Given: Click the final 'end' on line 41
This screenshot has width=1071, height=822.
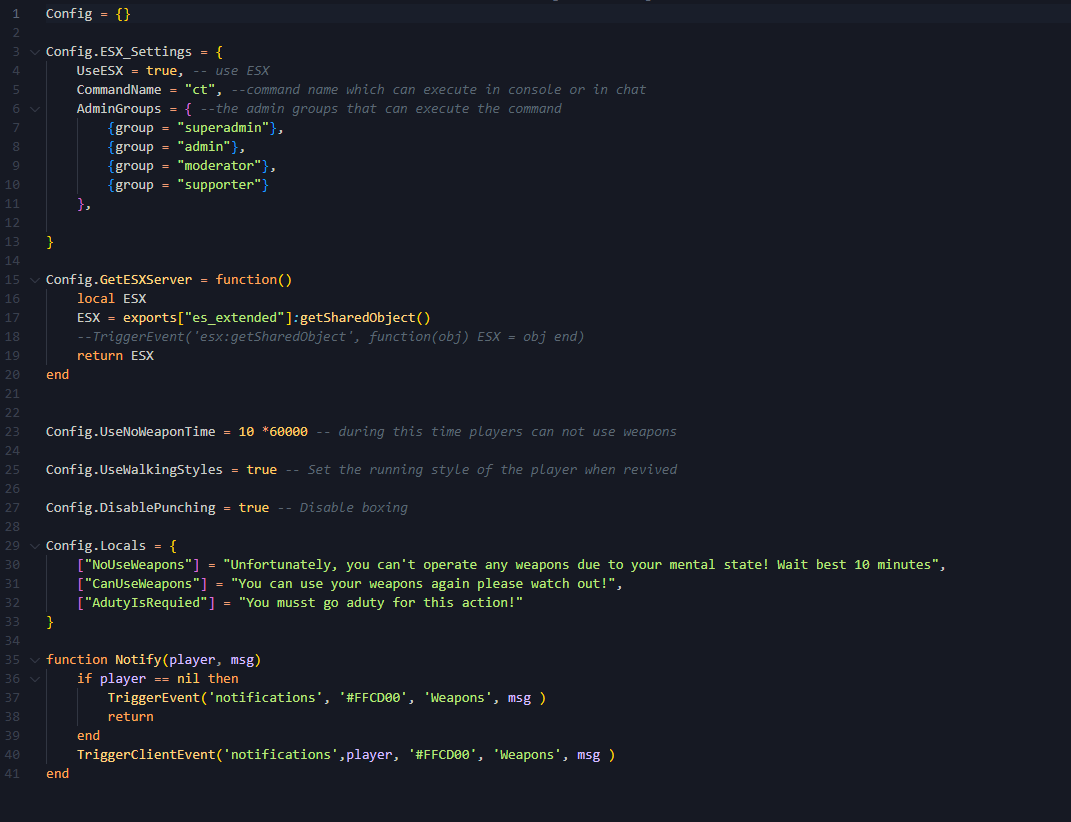Looking at the screenshot, I should tap(57, 773).
